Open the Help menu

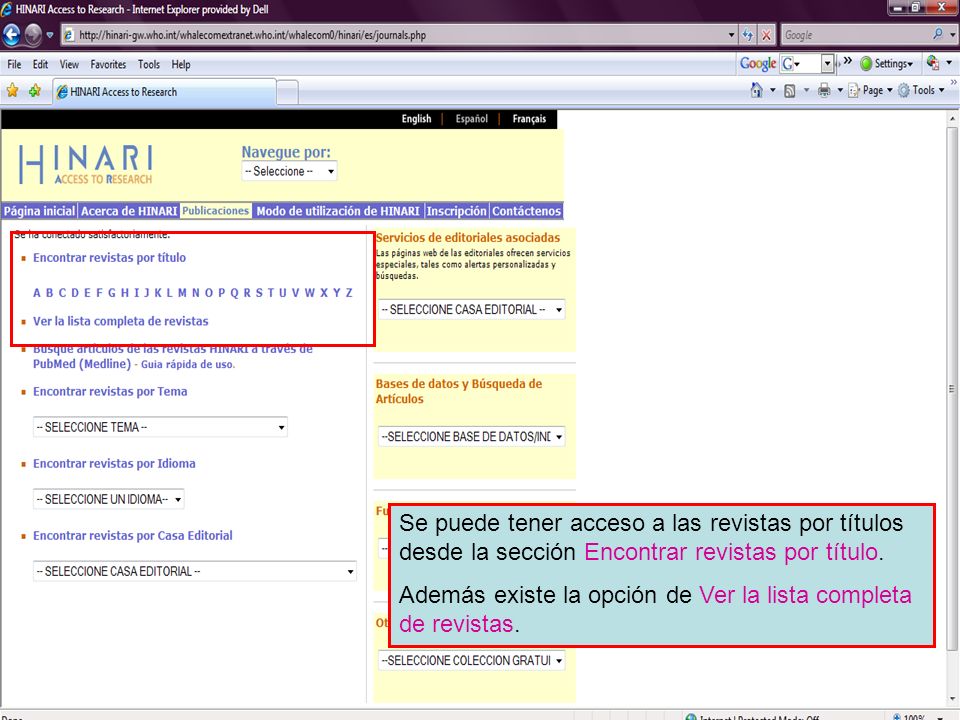click(181, 64)
